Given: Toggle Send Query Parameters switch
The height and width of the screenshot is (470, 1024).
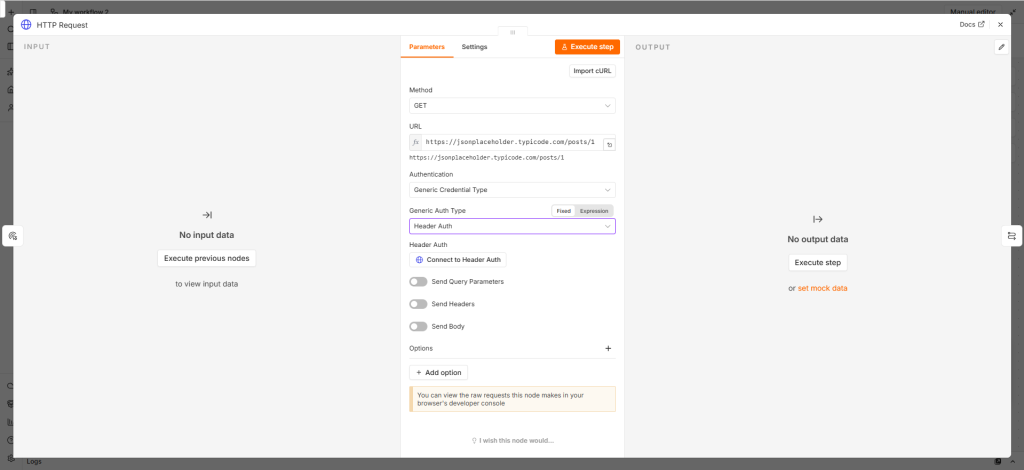Looking at the screenshot, I should 418,282.
